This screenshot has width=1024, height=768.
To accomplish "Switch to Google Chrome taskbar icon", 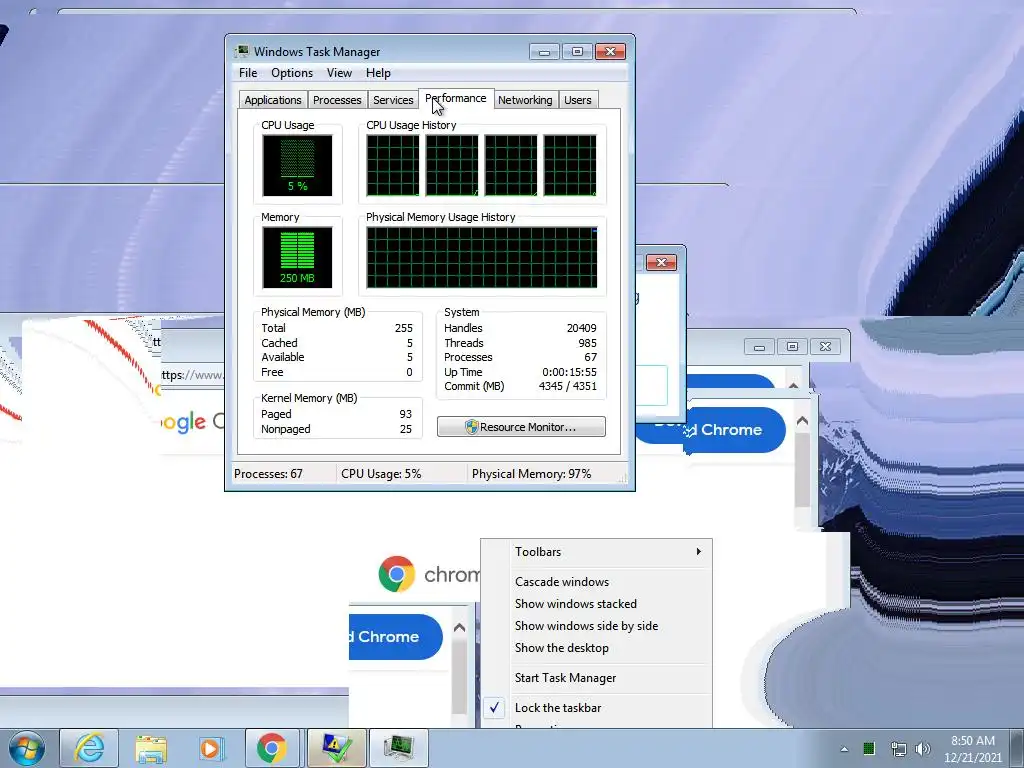I will [x=272, y=748].
